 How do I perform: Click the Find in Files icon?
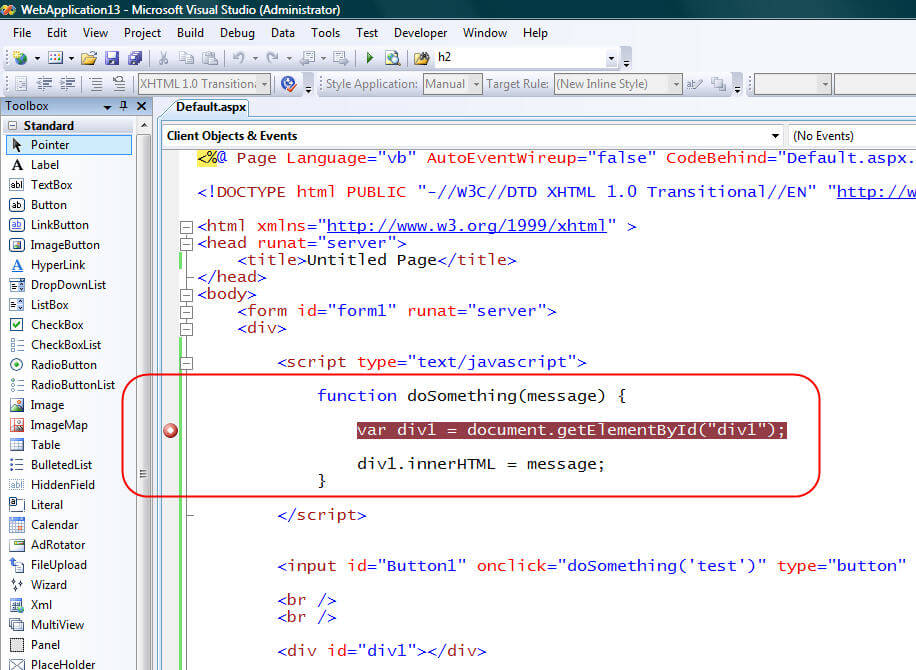(x=421, y=58)
